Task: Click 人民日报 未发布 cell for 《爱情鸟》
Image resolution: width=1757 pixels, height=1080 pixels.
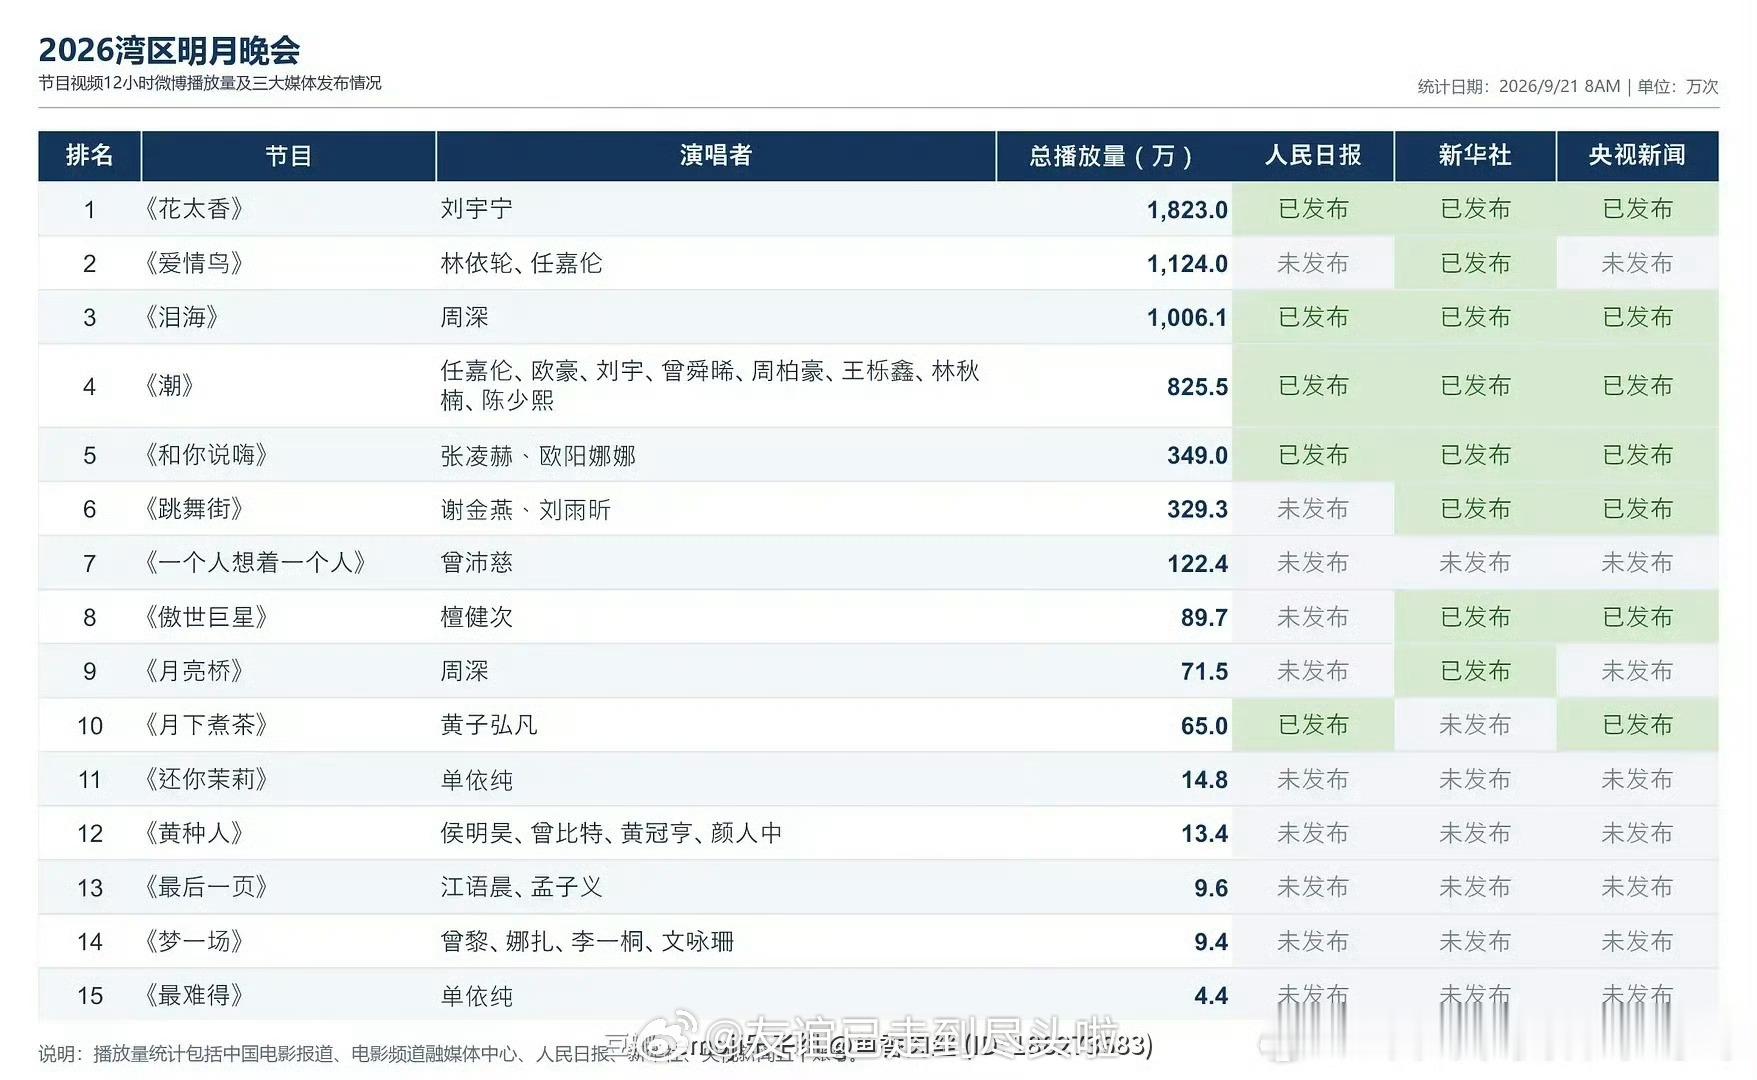Action: [x=1313, y=263]
